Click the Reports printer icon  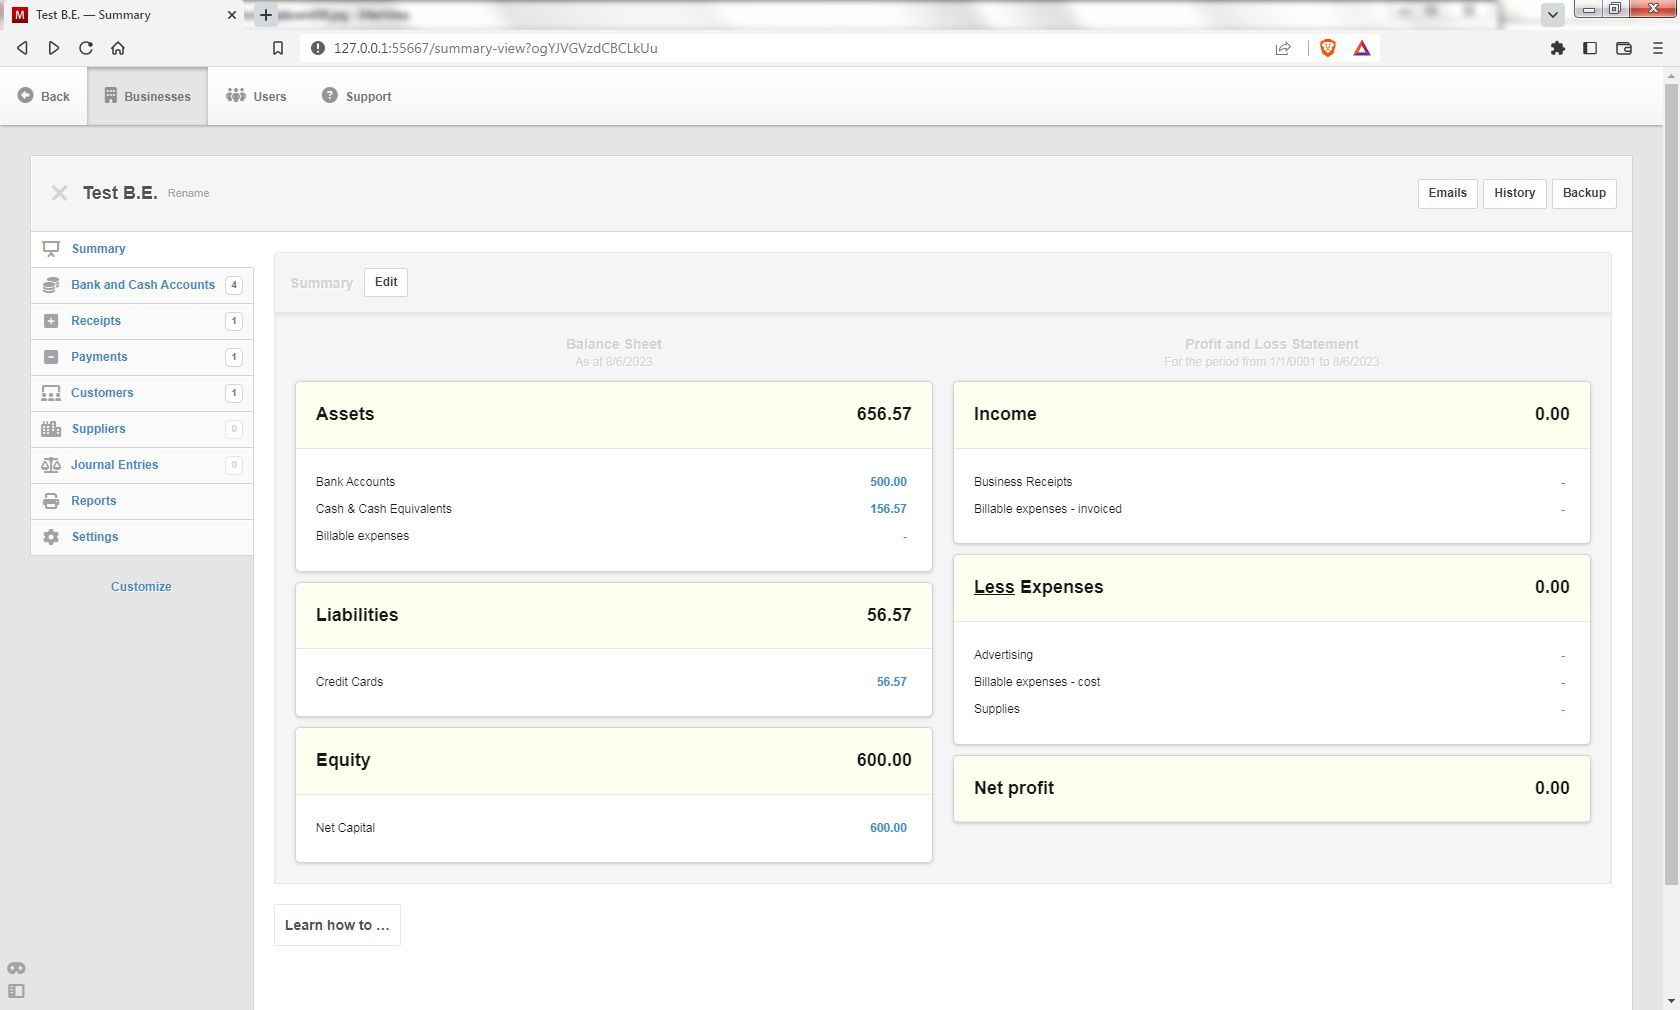[51, 501]
